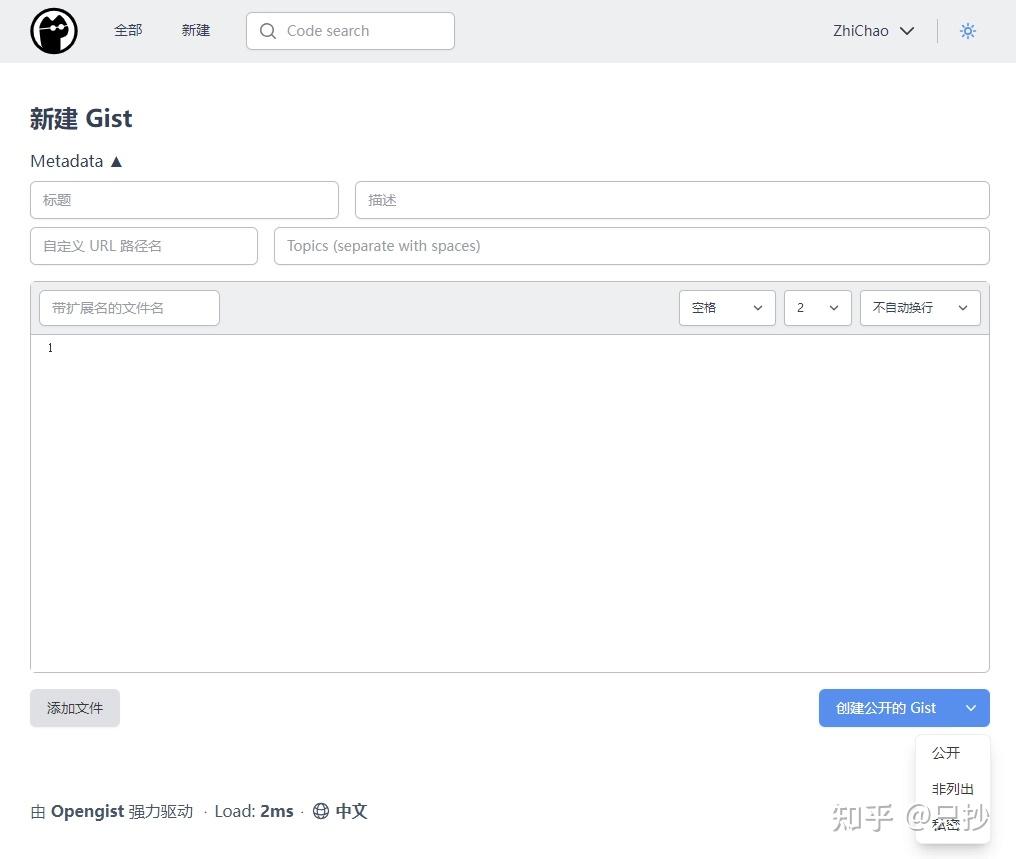Choose 私密 from the visibility menu
This screenshot has width=1016, height=859.
pyautogui.click(x=945, y=823)
